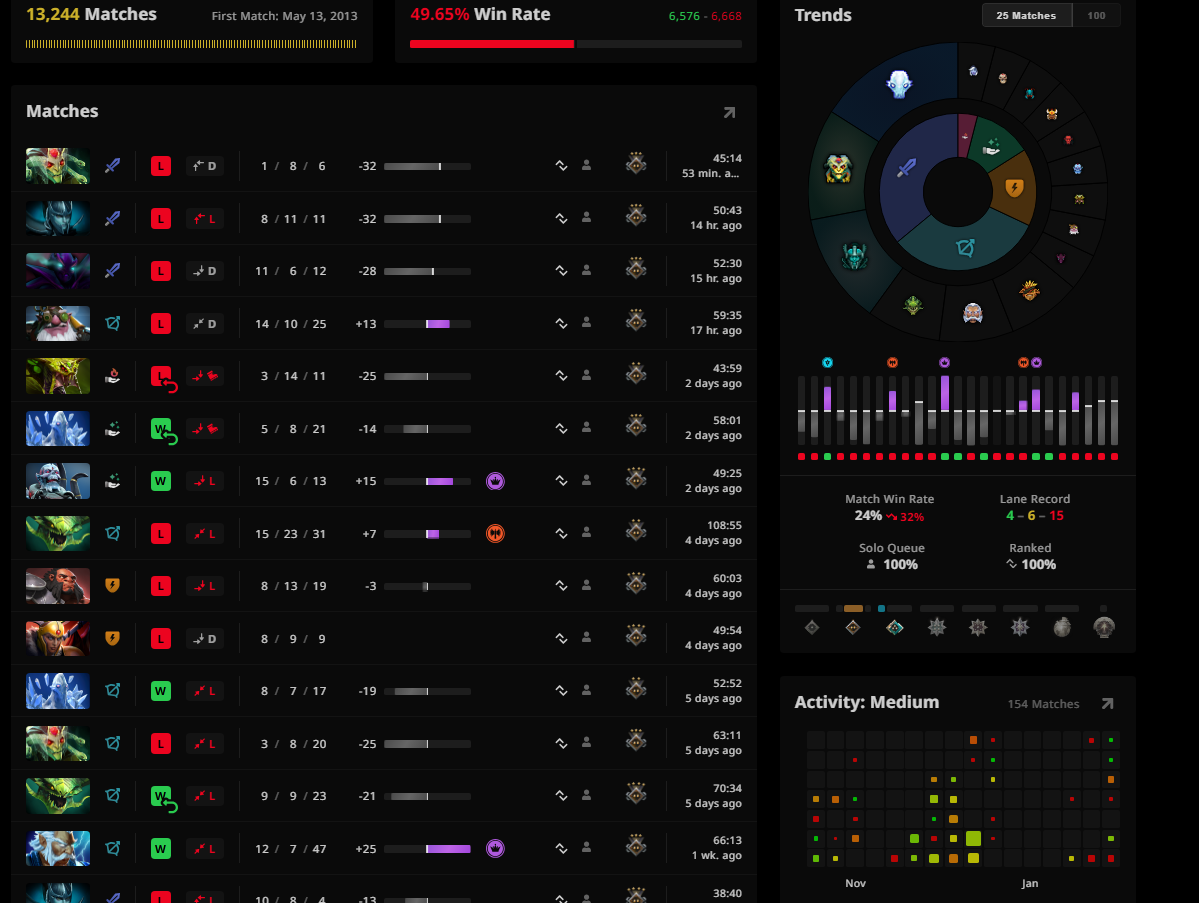The height and width of the screenshot is (903, 1199).
Task: Click the offlane shield role icon in 60:03 row
Action: coord(112,586)
